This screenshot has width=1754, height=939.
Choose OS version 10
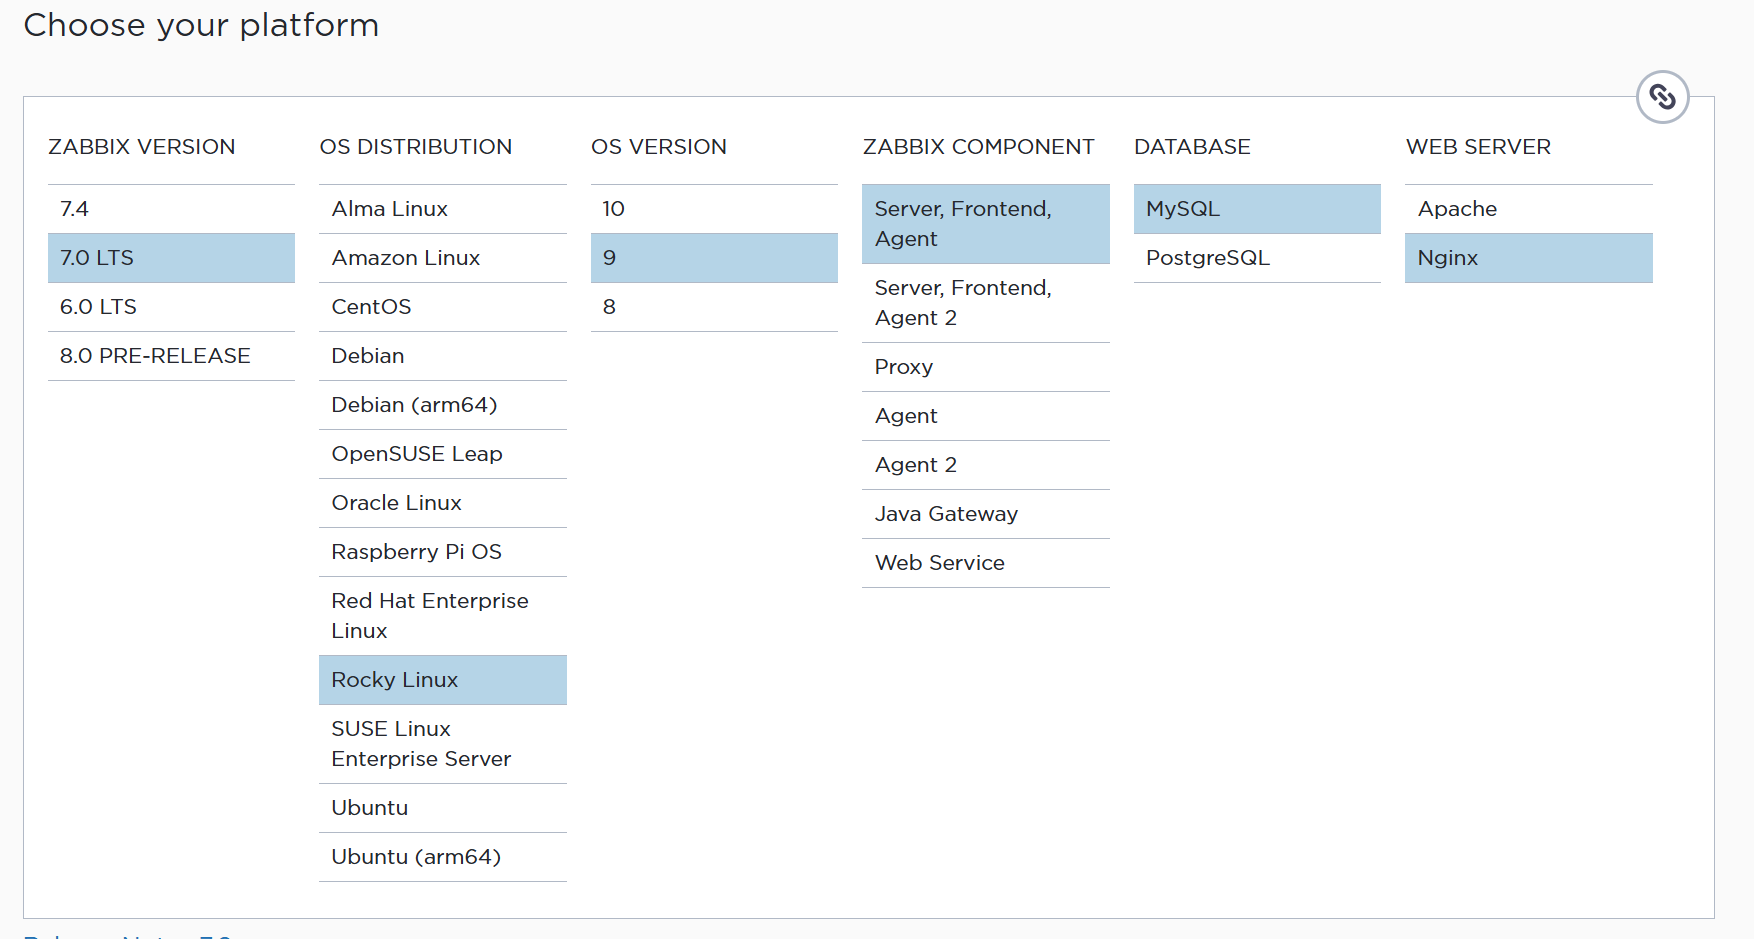click(x=714, y=209)
